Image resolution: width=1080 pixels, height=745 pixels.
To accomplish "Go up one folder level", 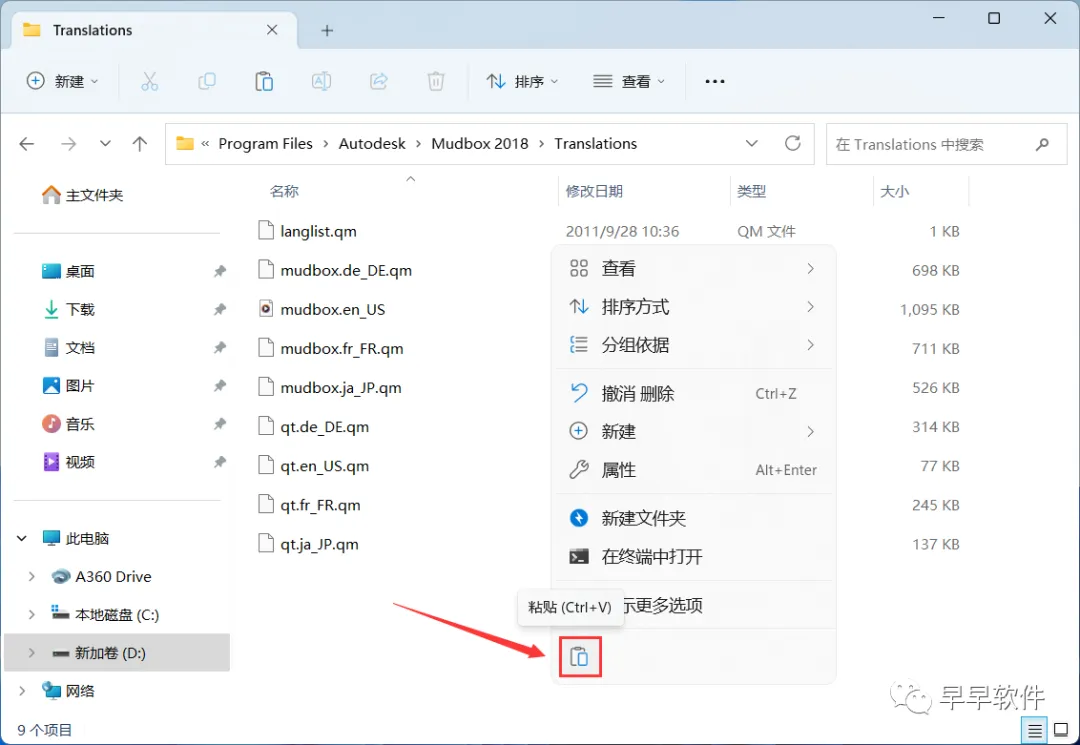I will tap(140, 144).
